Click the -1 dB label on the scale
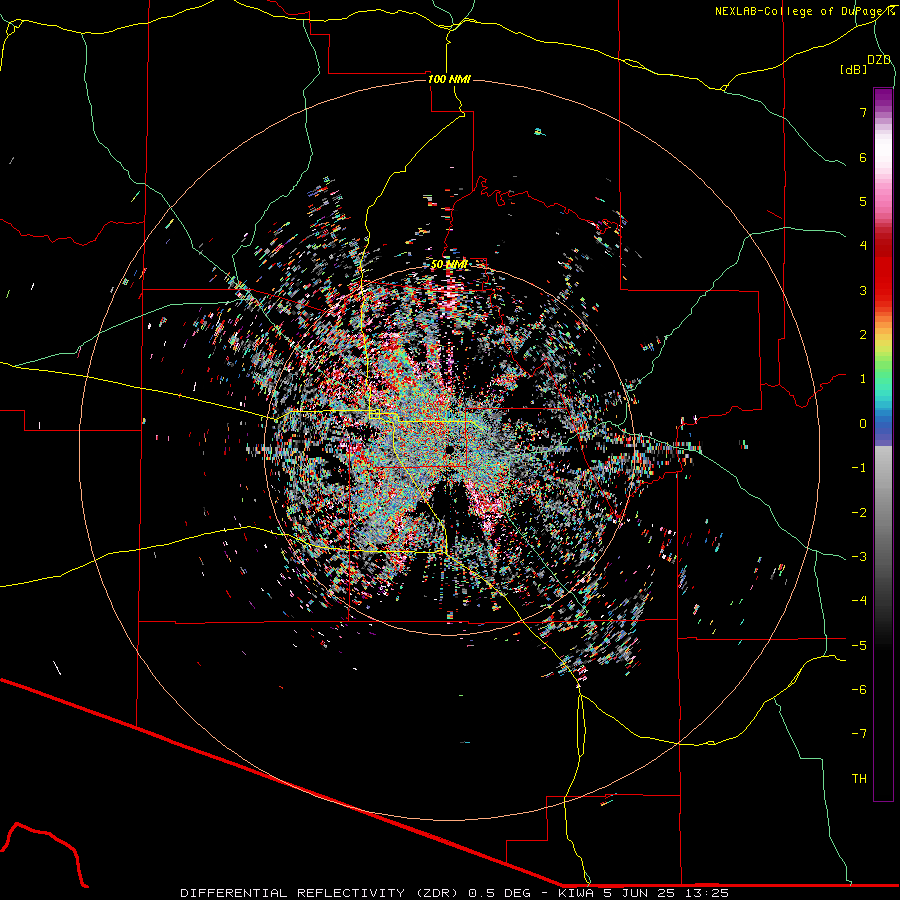The width and height of the screenshot is (900, 900). point(859,468)
